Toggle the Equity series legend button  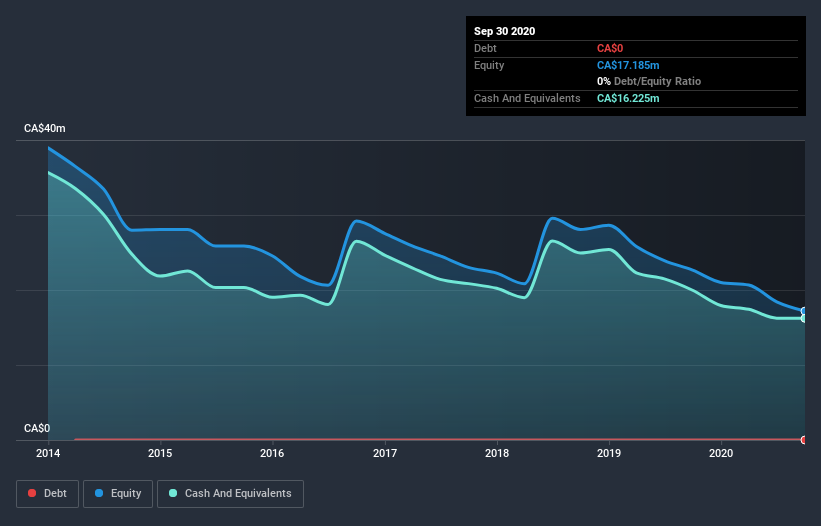click(118, 494)
